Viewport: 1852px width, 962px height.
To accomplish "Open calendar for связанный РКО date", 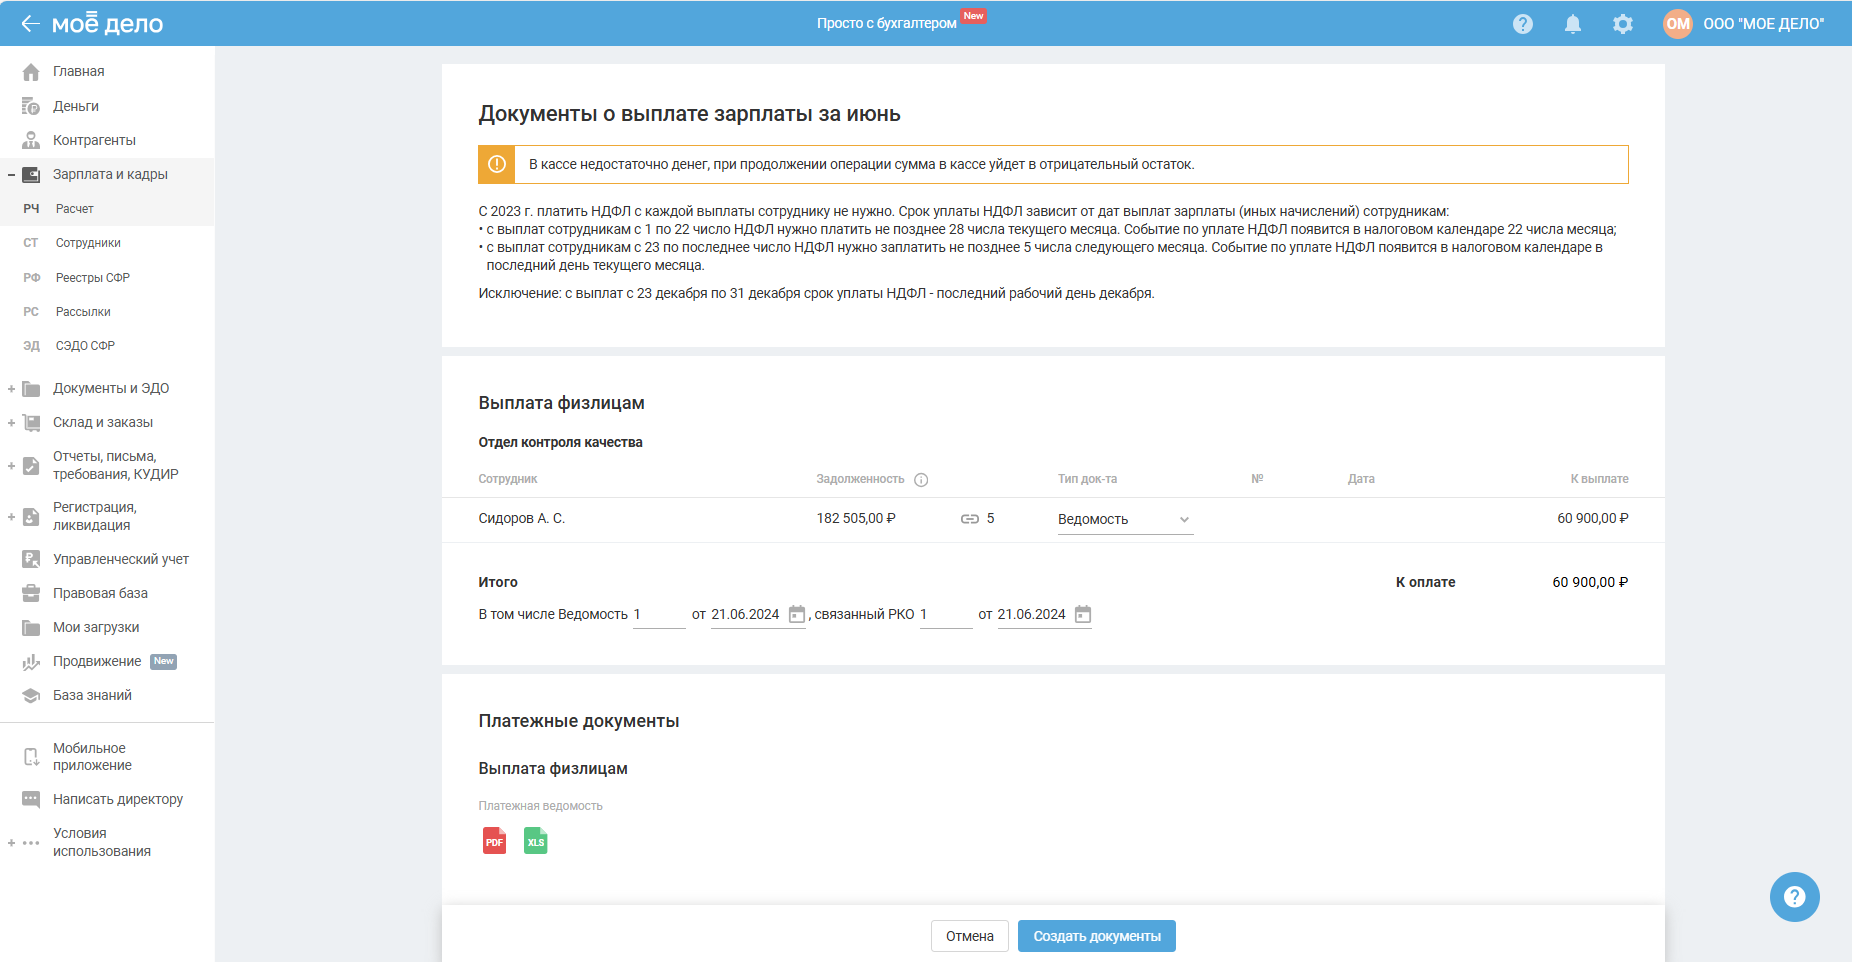I will point(1083,614).
